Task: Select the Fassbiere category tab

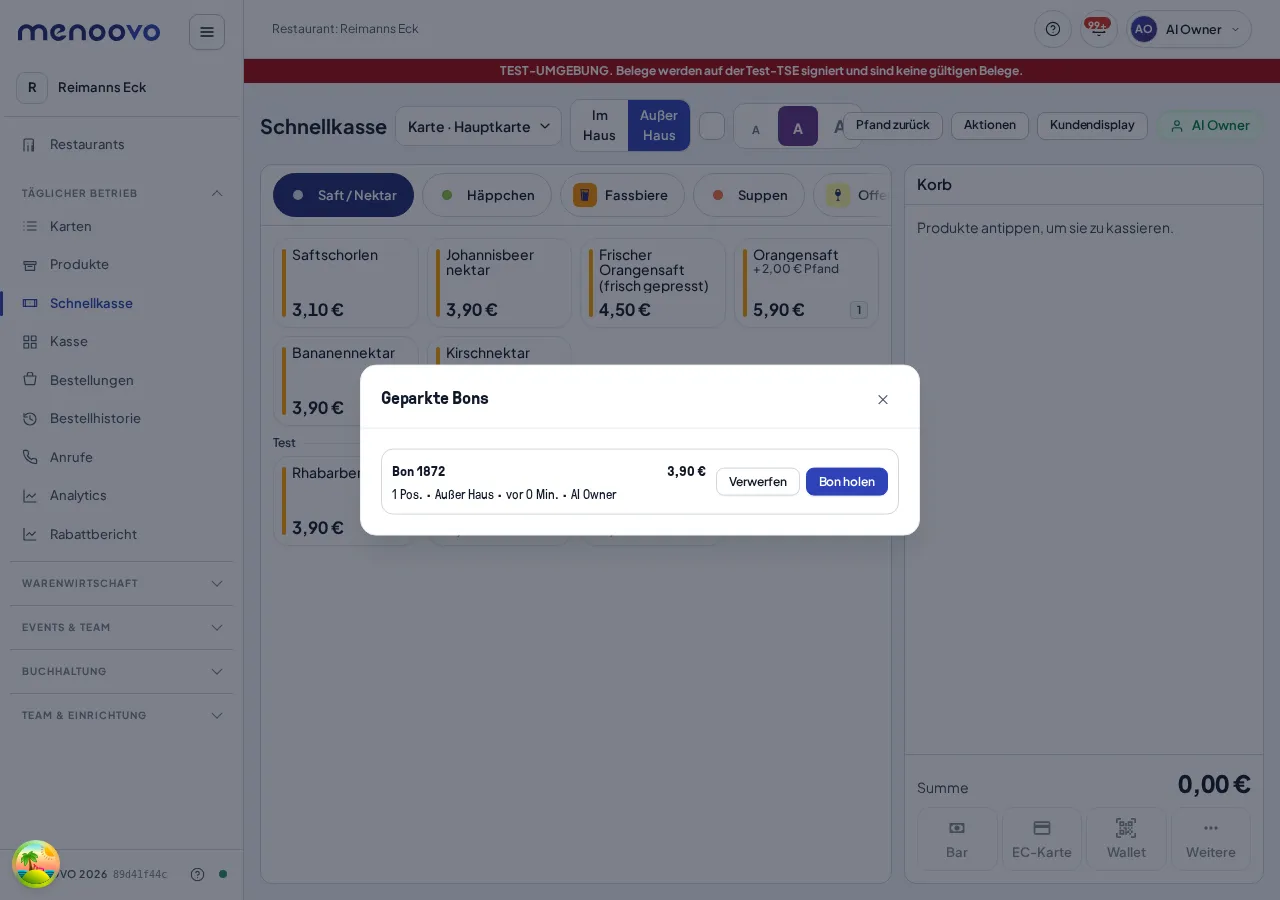Action: pyautogui.click(x=622, y=195)
